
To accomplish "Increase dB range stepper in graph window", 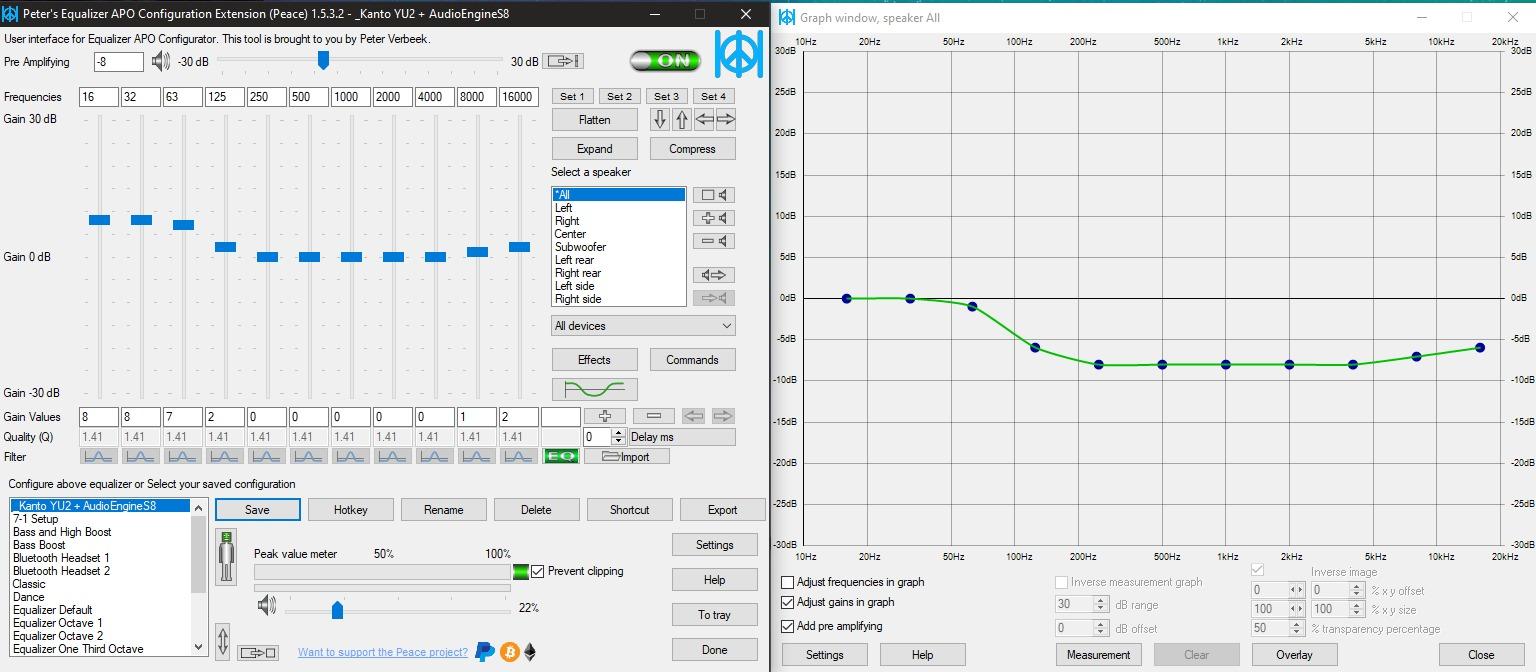I will (1101, 601).
